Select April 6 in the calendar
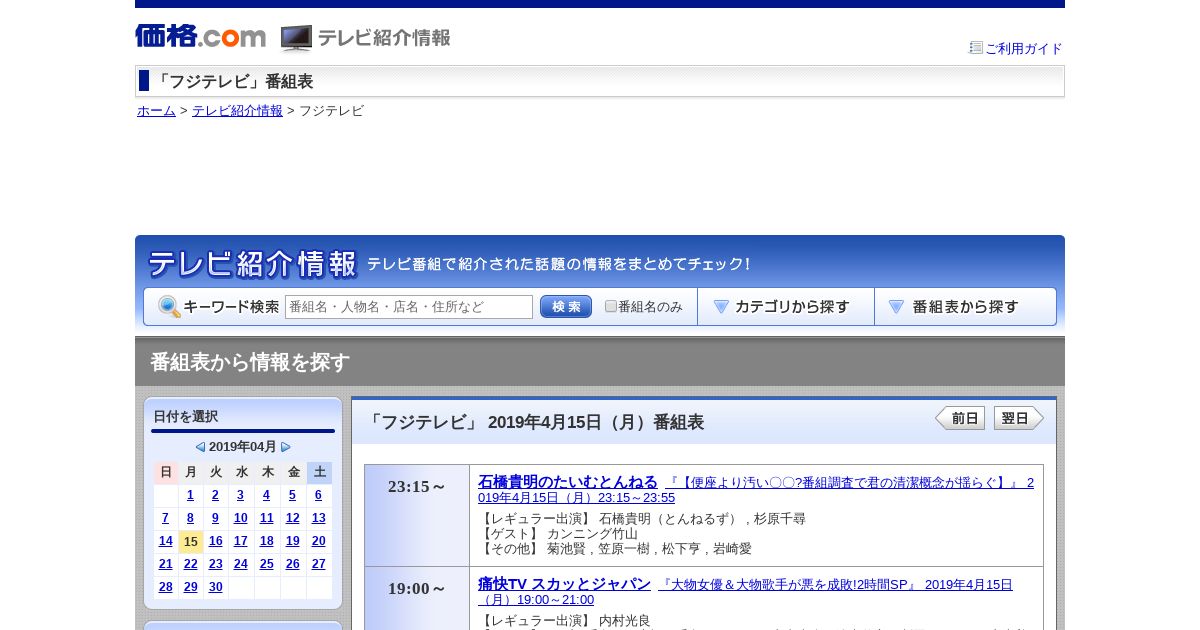1200x630 pixels. [x=318, y=495]
